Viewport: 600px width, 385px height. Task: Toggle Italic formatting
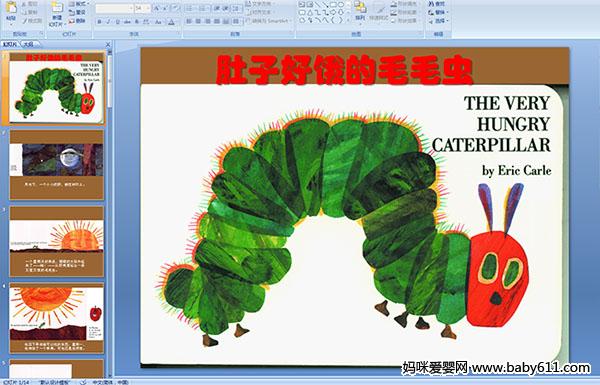pos(108,22)
